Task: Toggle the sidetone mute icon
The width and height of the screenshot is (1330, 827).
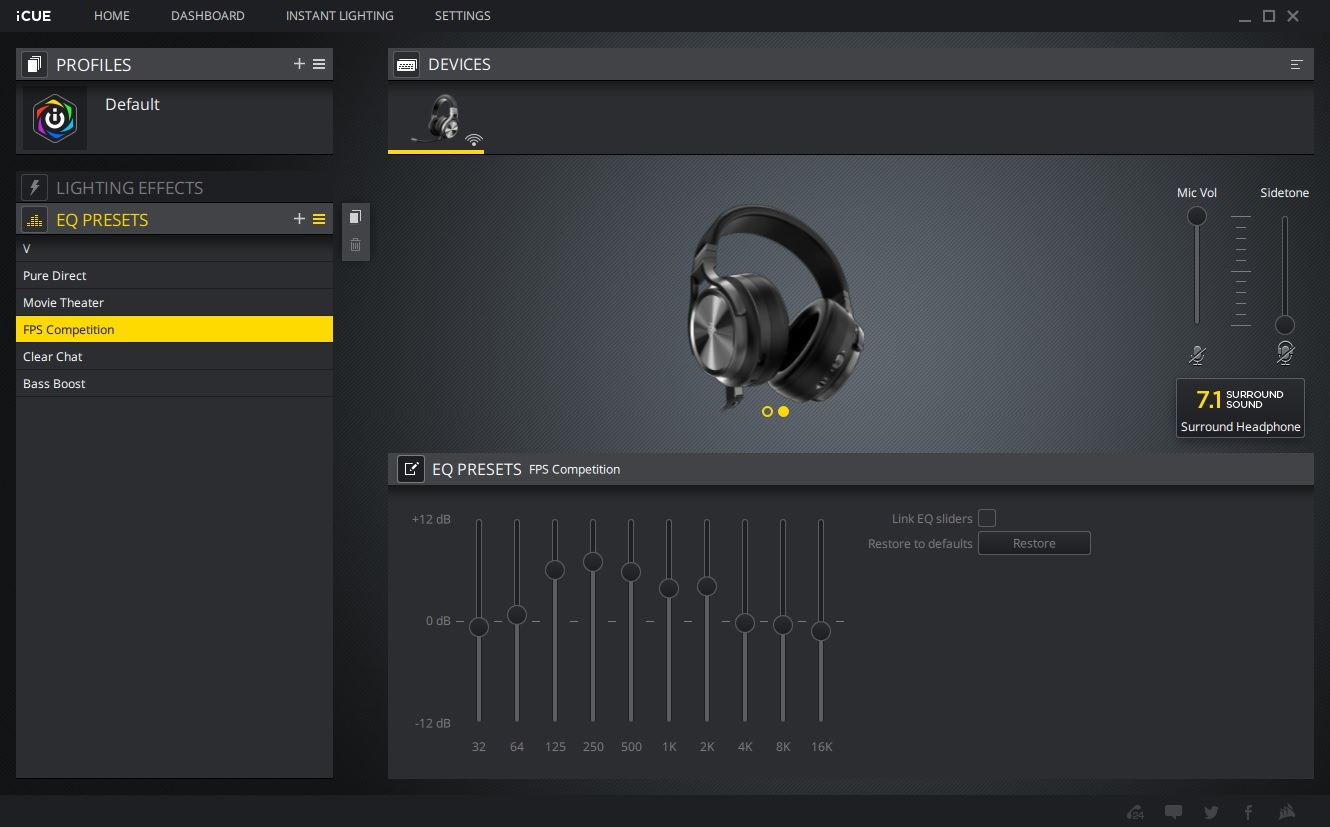Action: (1285, 353)
